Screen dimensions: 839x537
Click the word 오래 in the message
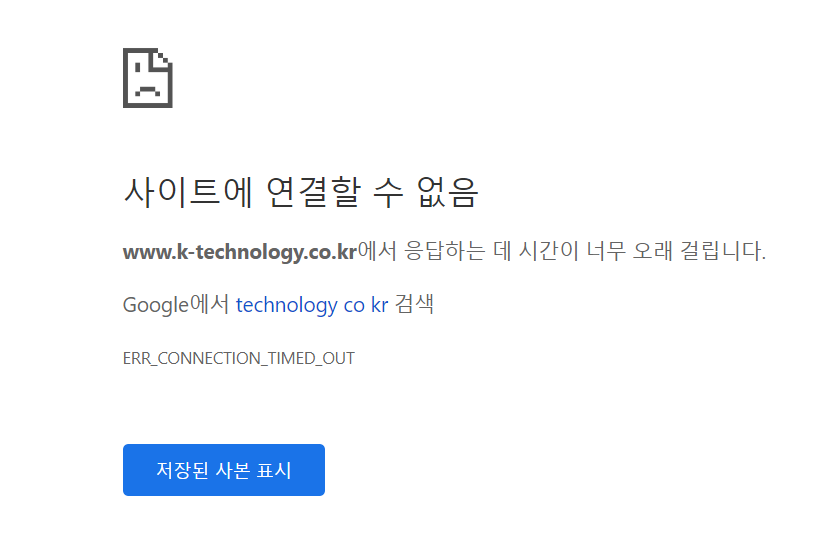tap(652, 250)
